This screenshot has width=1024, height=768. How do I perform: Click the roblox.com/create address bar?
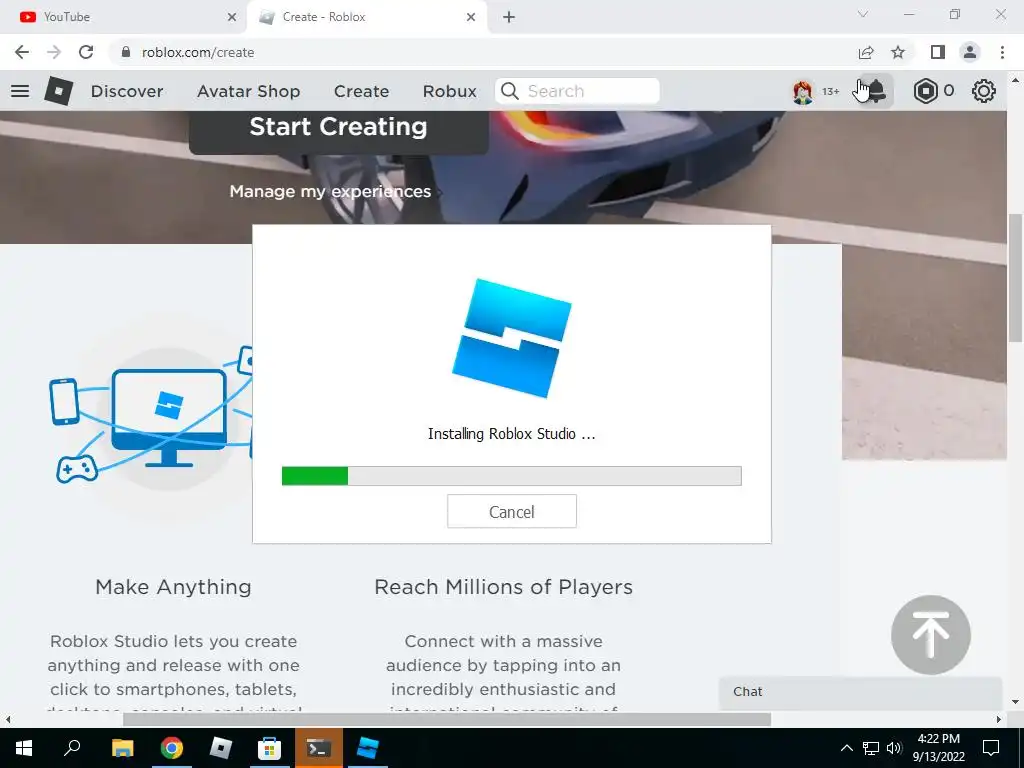pos(483,52)
